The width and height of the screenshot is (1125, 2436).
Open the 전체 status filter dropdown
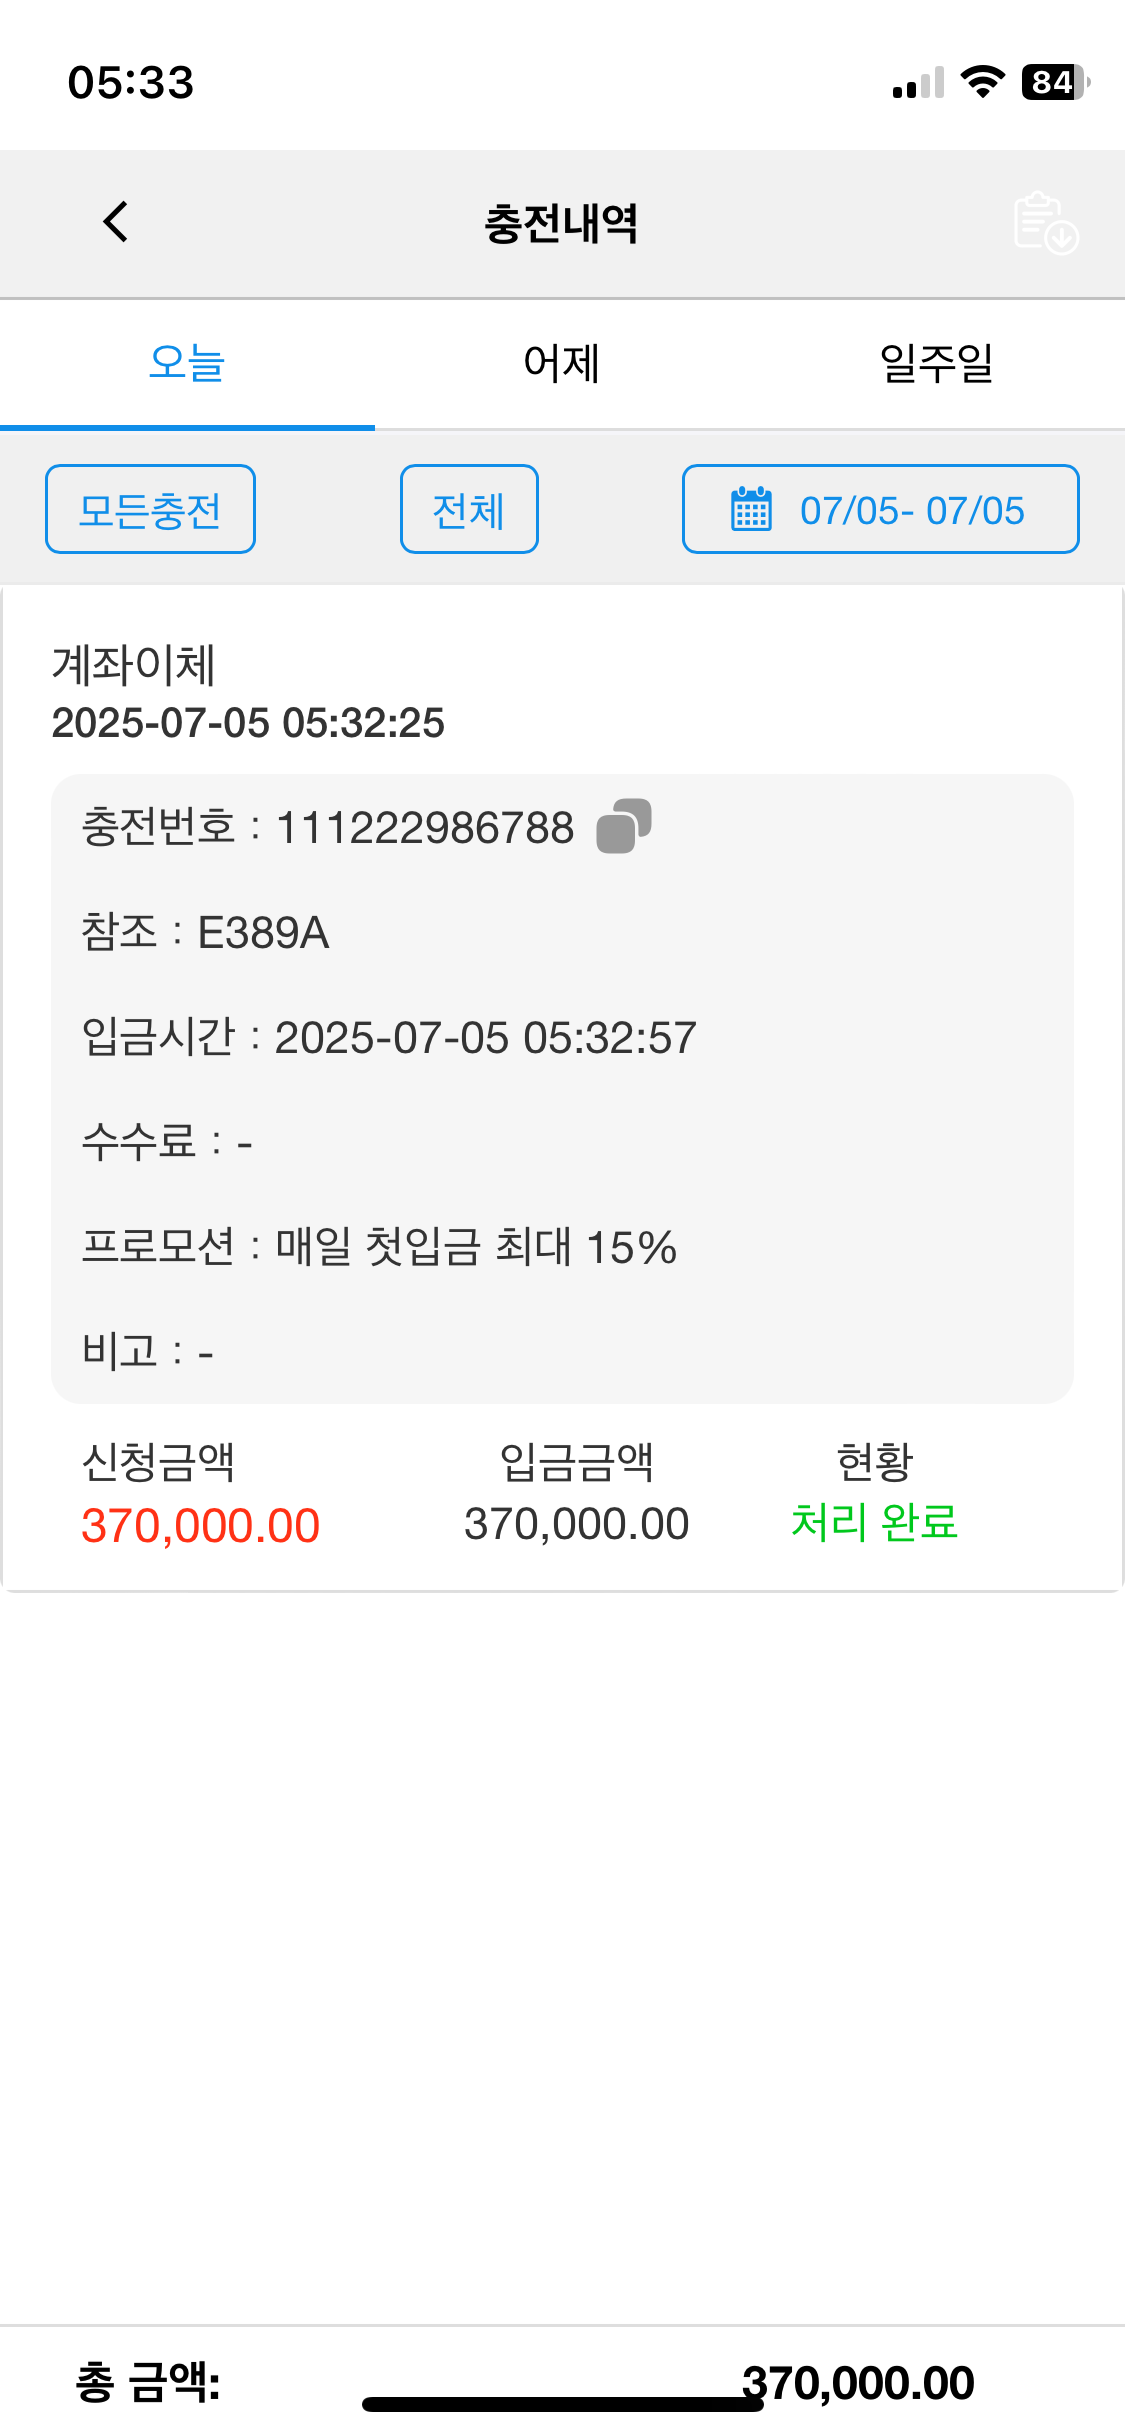coord(469,509)
